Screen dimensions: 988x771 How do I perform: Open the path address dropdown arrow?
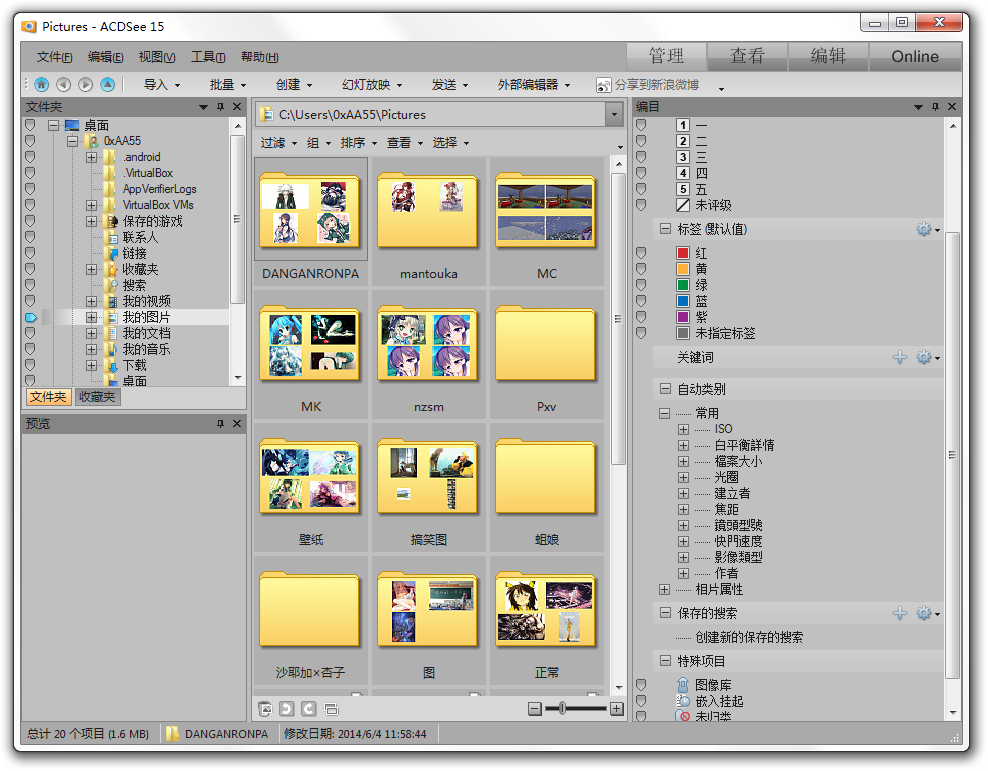click(614, 115)
